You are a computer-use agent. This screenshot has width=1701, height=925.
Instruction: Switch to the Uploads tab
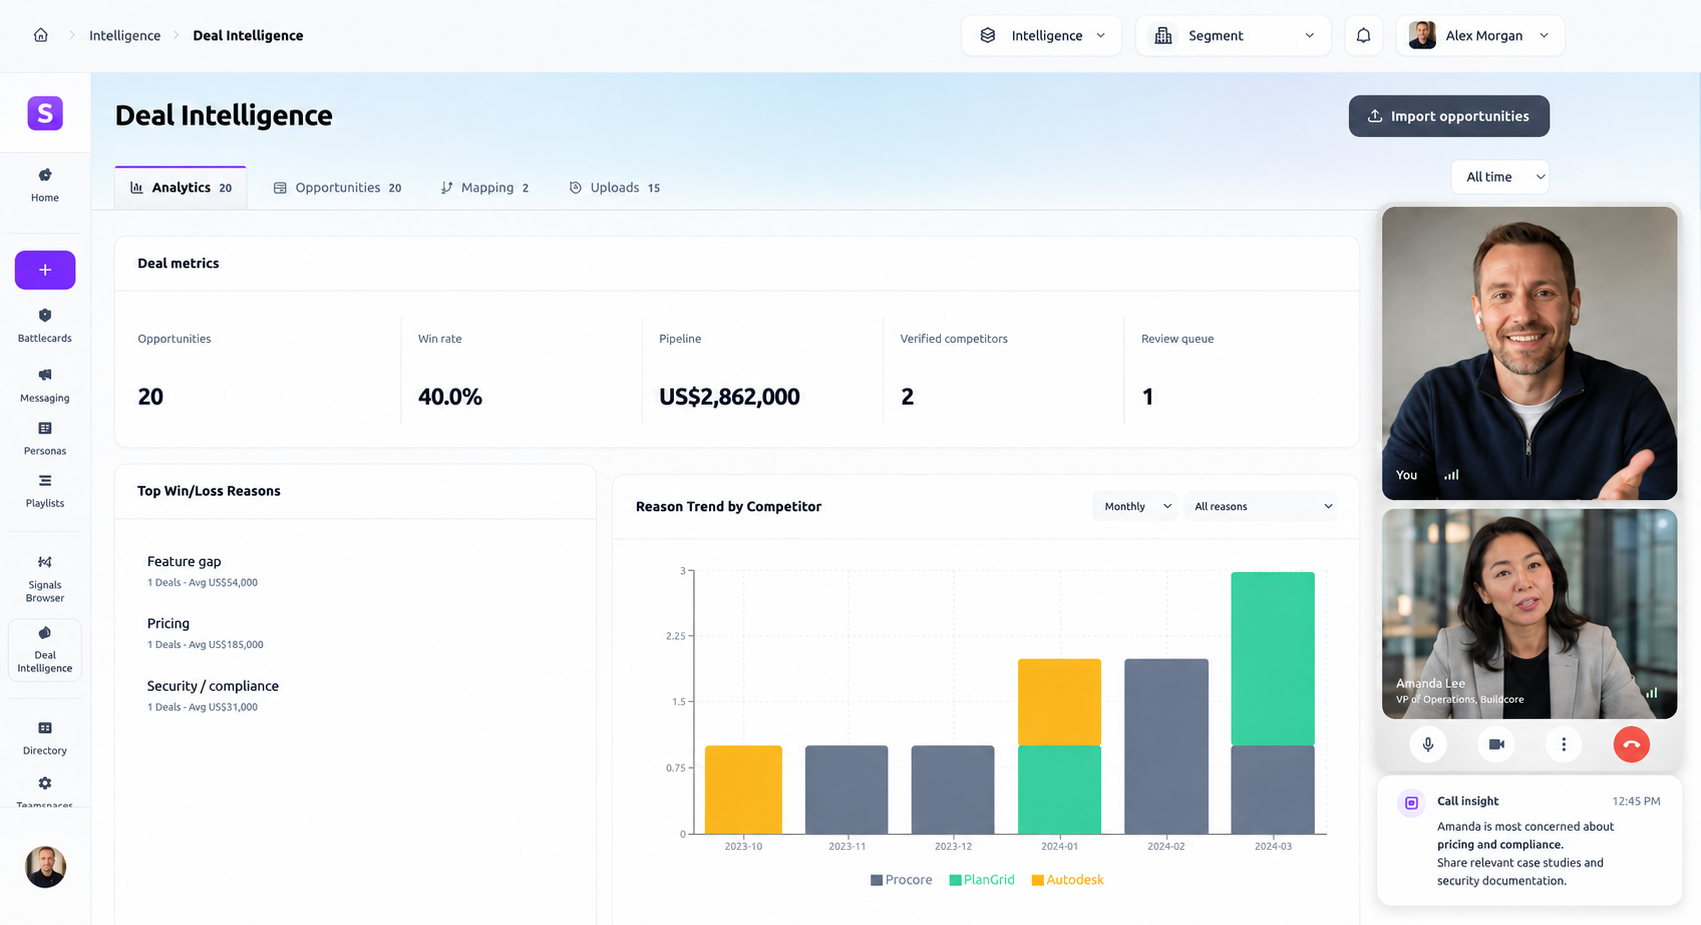(x=614, y=188)
